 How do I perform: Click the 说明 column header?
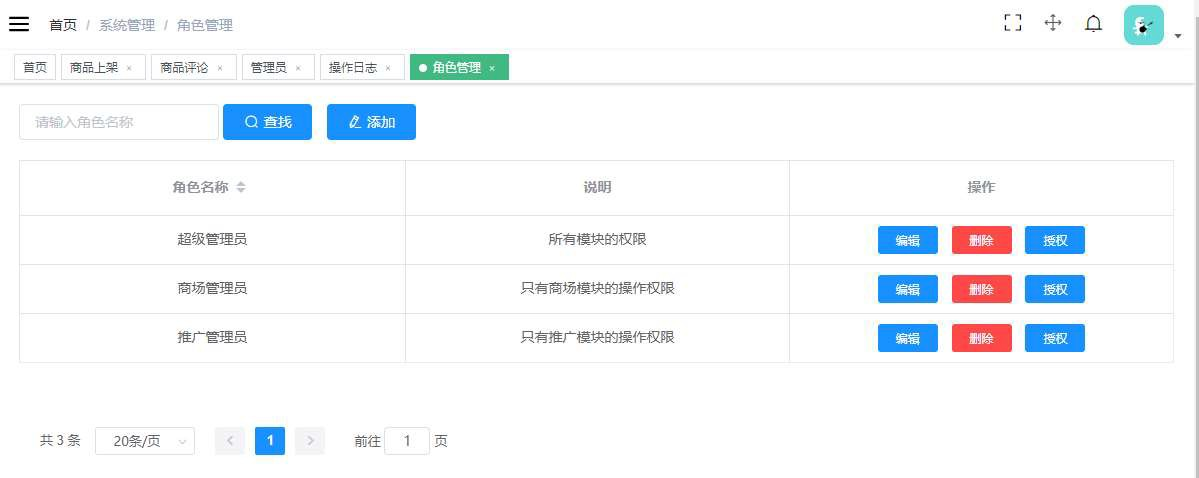pyautogui.click(x=597, y=187)
